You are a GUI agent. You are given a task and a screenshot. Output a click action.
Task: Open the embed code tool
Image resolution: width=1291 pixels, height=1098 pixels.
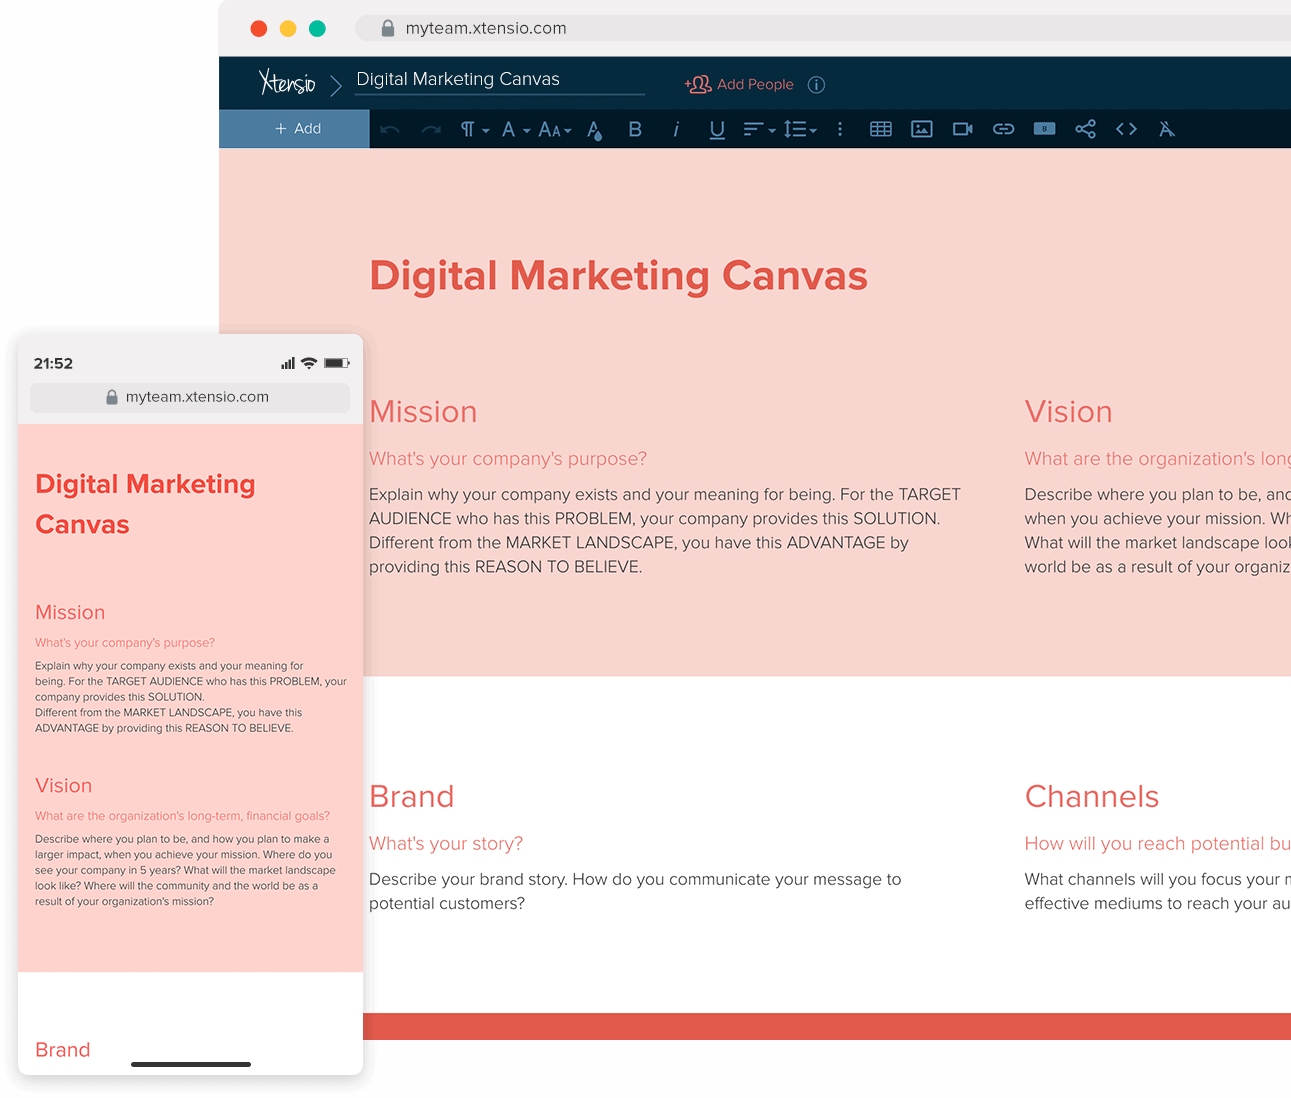point(1126,129)
